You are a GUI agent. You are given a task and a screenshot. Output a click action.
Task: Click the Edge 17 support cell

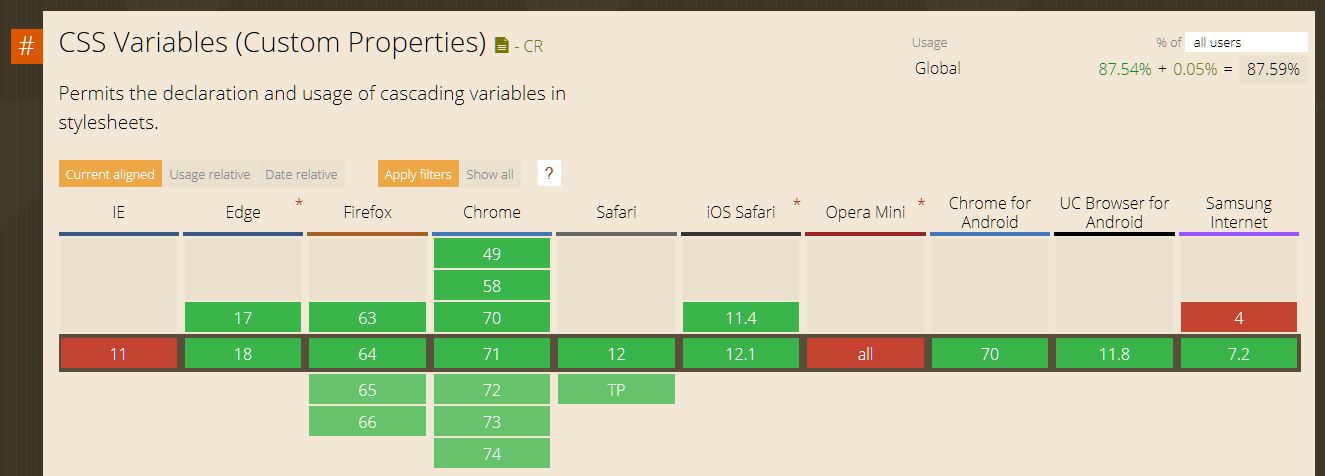click(243, 317)
